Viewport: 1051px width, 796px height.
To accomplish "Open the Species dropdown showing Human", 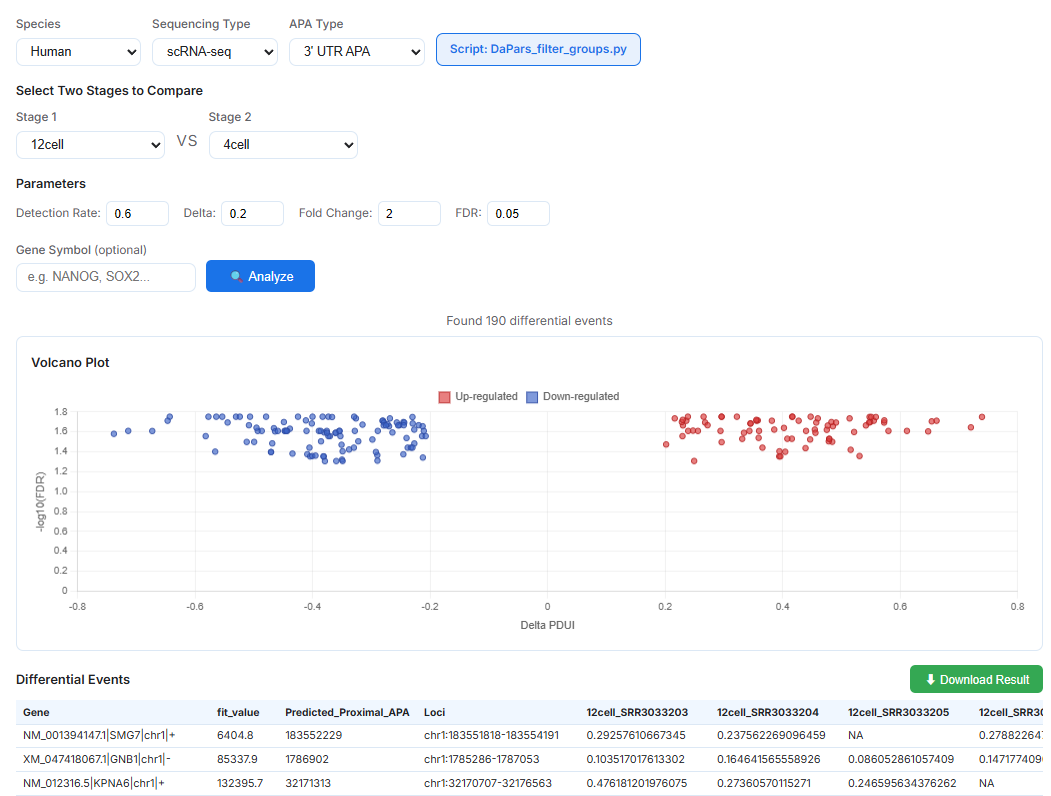I will click(78, 52).
